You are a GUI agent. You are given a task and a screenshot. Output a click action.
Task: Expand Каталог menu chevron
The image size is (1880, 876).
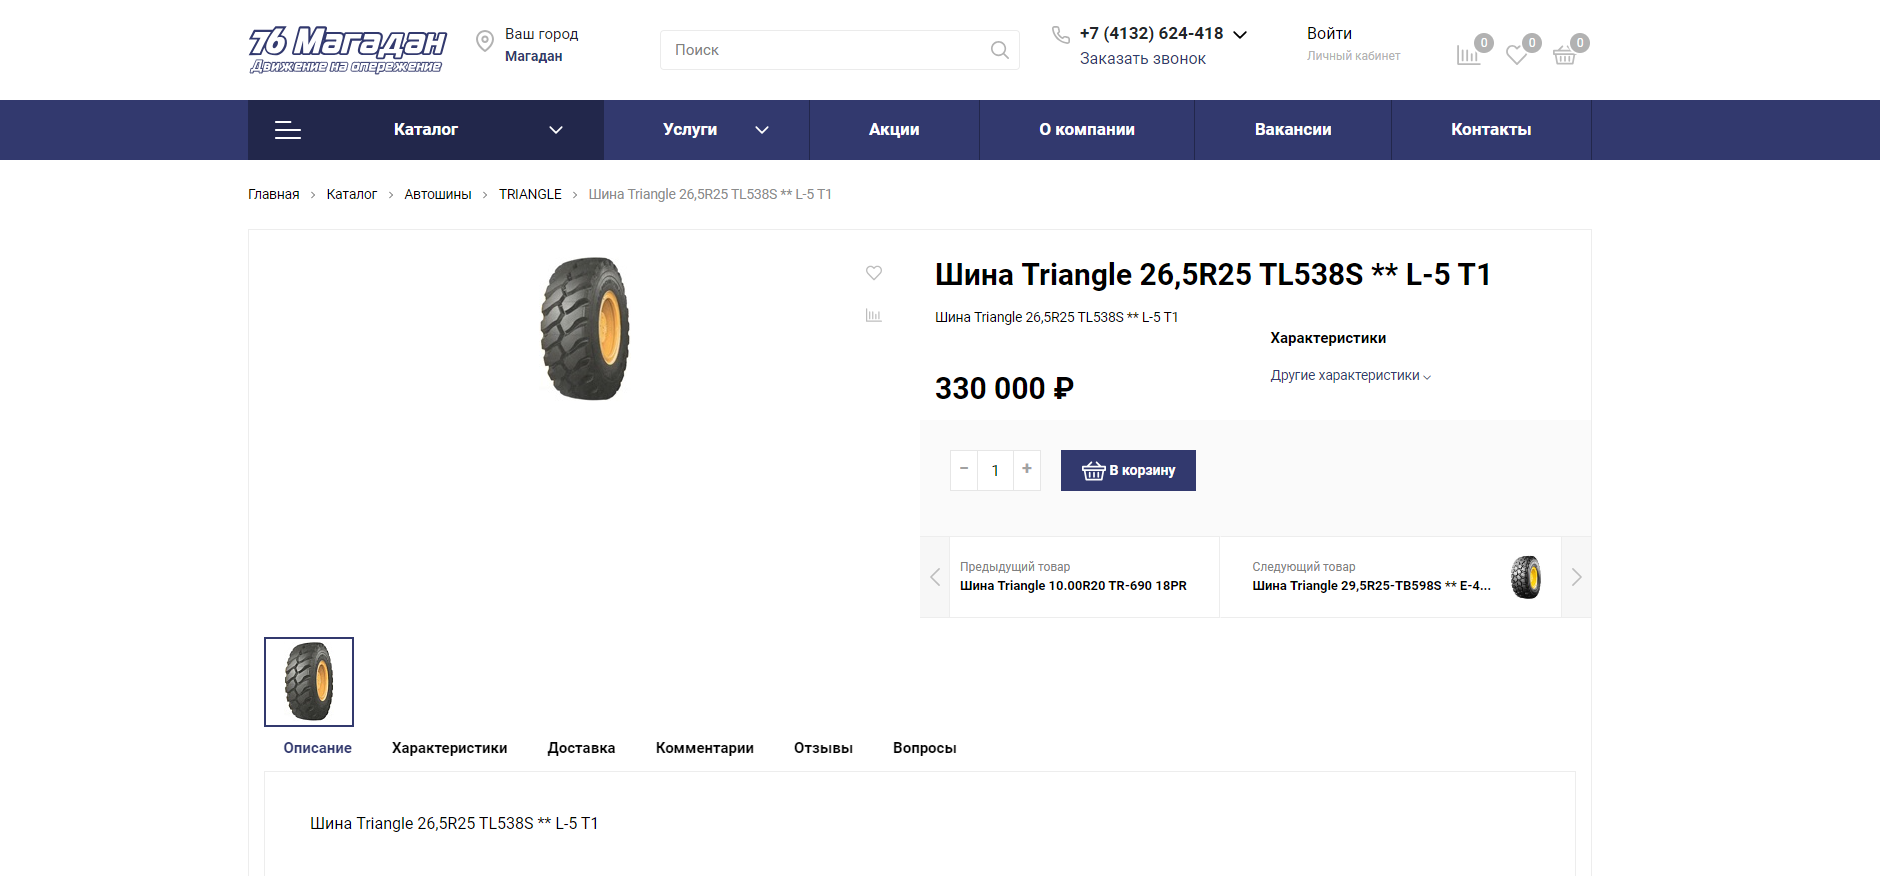tap(556, 130)
